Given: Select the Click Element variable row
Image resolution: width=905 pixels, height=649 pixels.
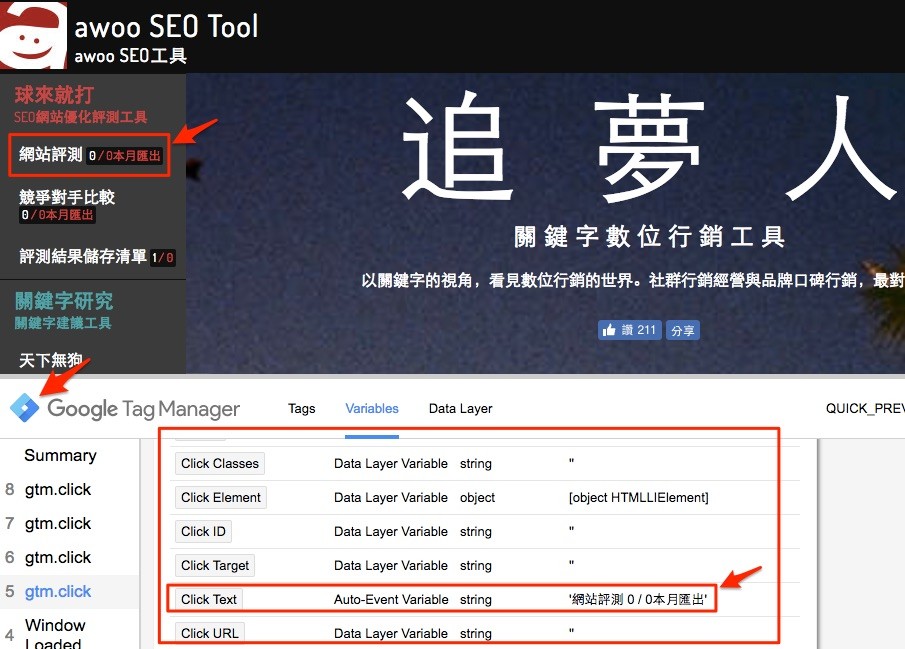Looking at the screenshot, I should (x=221, y=497).
